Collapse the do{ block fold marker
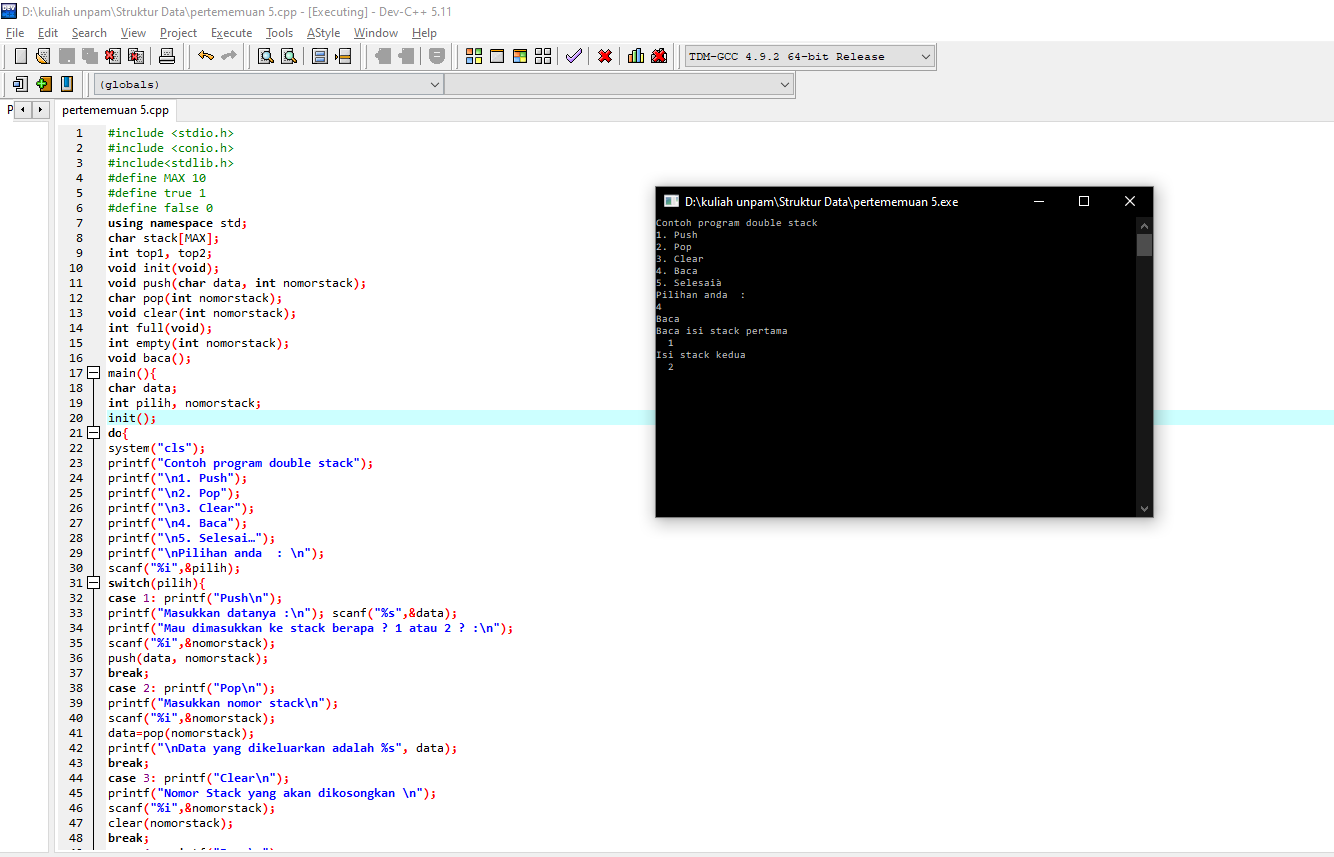 94,433
